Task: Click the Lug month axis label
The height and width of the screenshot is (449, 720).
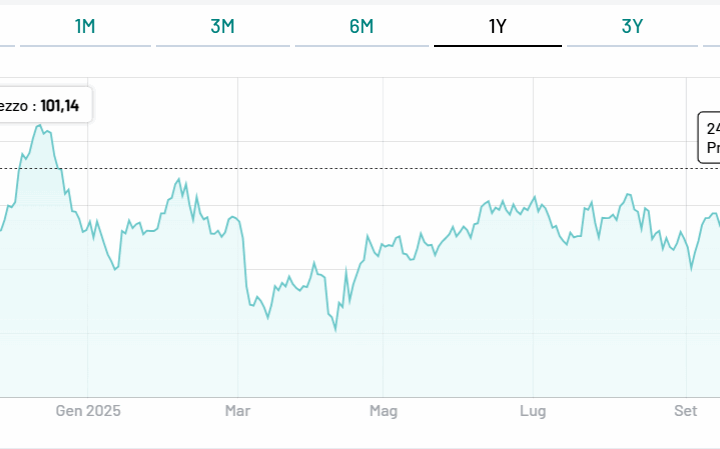Action: pos(533,411)
